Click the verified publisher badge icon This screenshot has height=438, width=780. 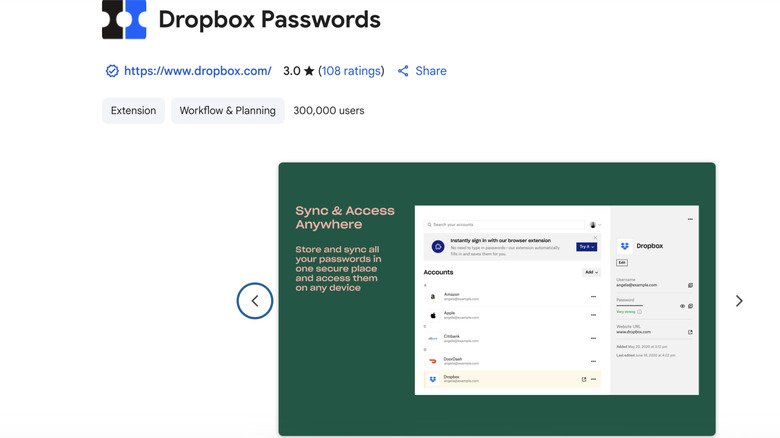tap(112, 71)
